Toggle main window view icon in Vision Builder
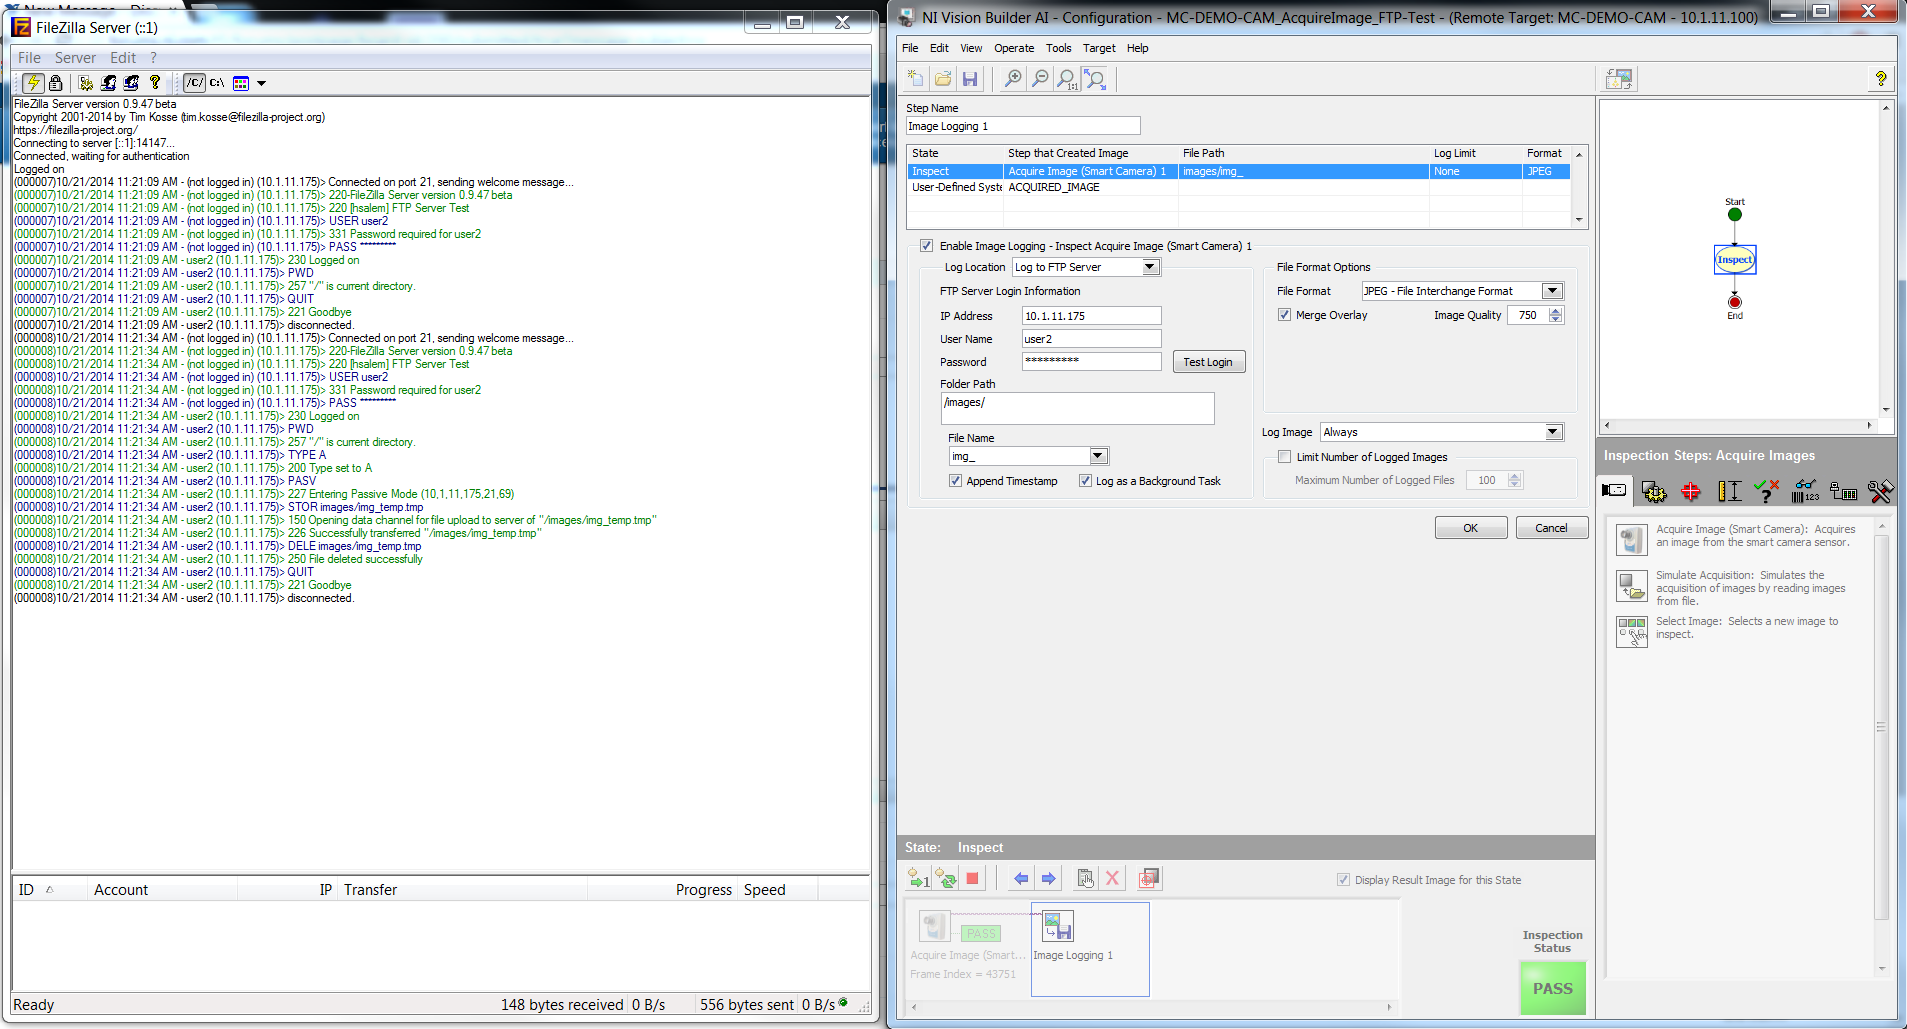The image size is (1907, 1029). [x=1619, y=79]
